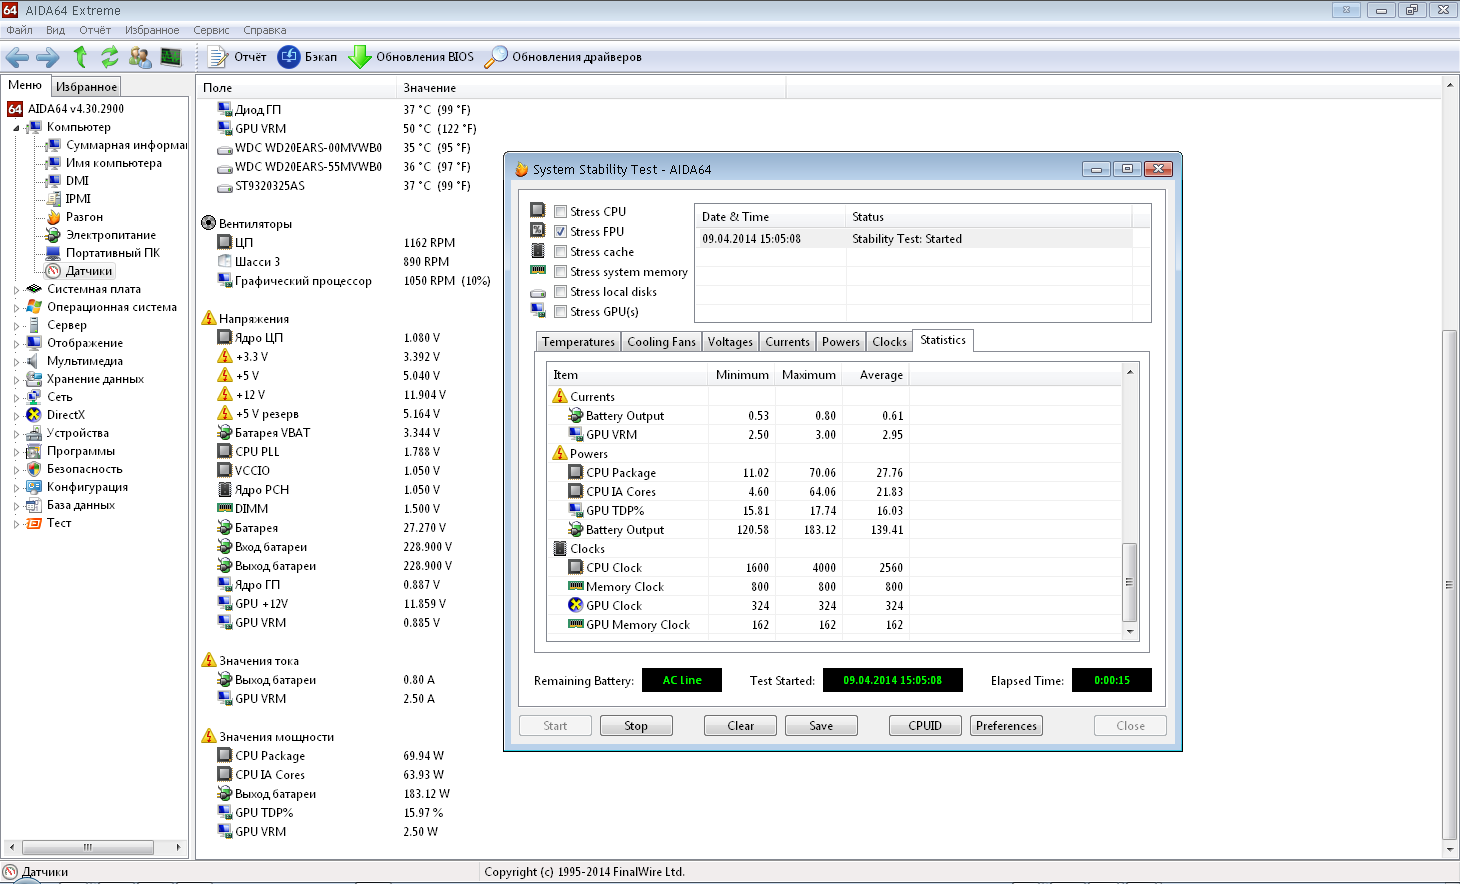The height and width of the screenshot is (884, 1460).
Task: Enable the Stress system memory checkbox
Action: click(x=560, y=272)
